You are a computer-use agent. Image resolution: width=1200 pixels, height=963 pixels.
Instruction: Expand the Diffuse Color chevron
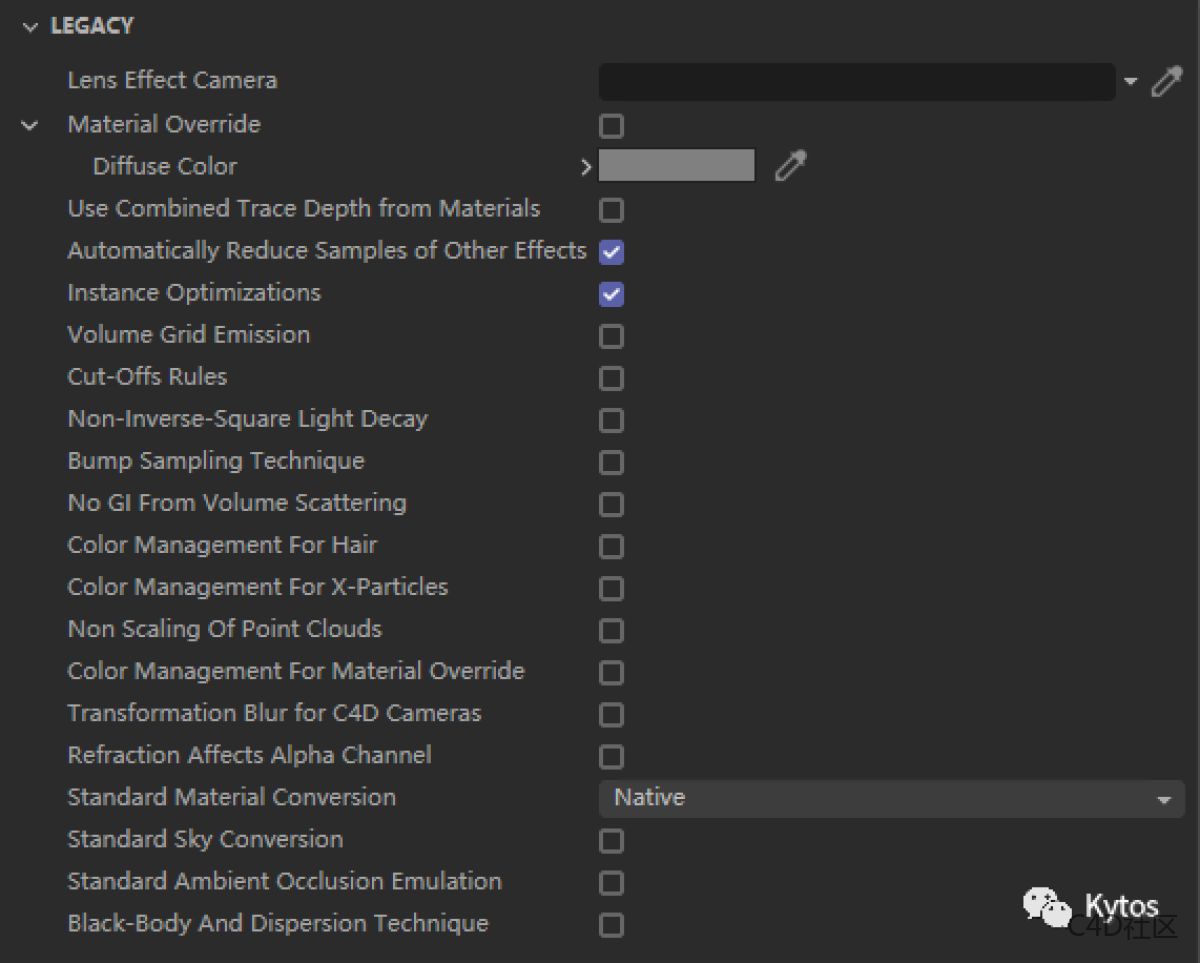pos(586,167)
